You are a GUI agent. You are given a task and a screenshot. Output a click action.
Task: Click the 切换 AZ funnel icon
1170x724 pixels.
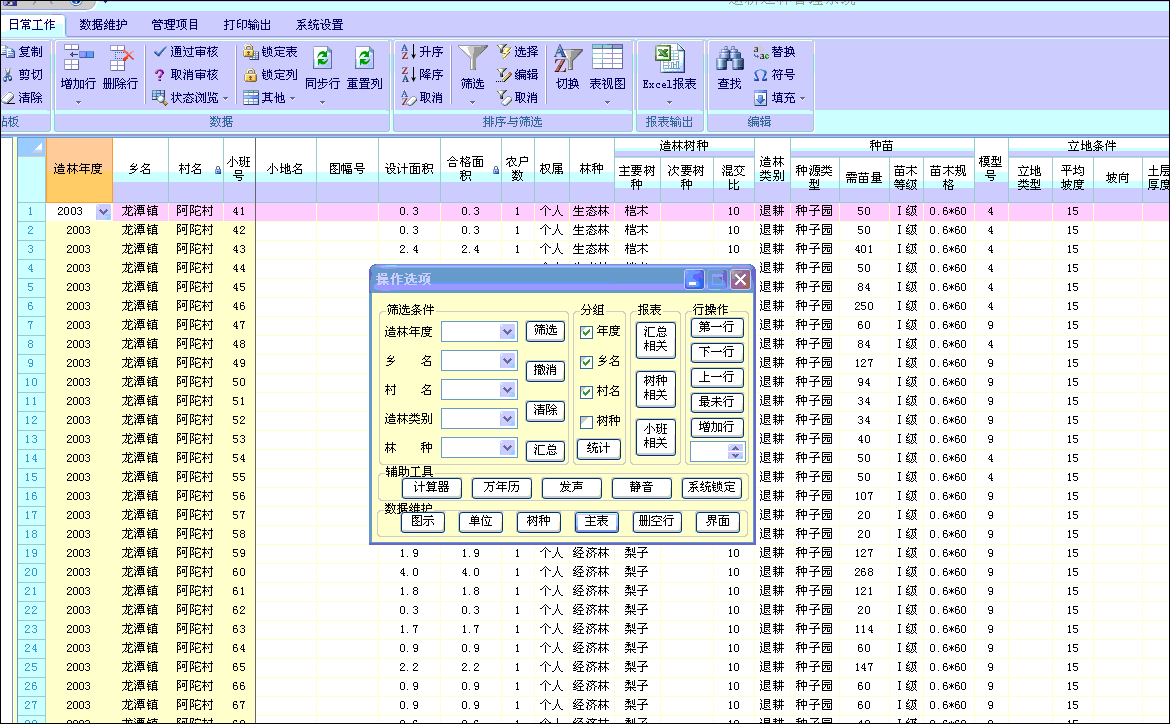tap(567, 57)
